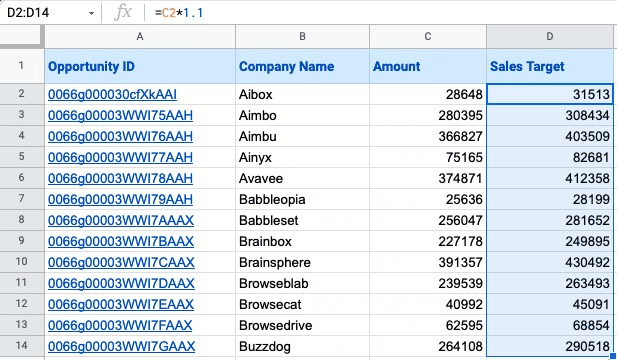Image resolution: width=617 pixels, height=360 pixels.
Task: Select the amount cell 256047
Action: (x=428, y=220)
